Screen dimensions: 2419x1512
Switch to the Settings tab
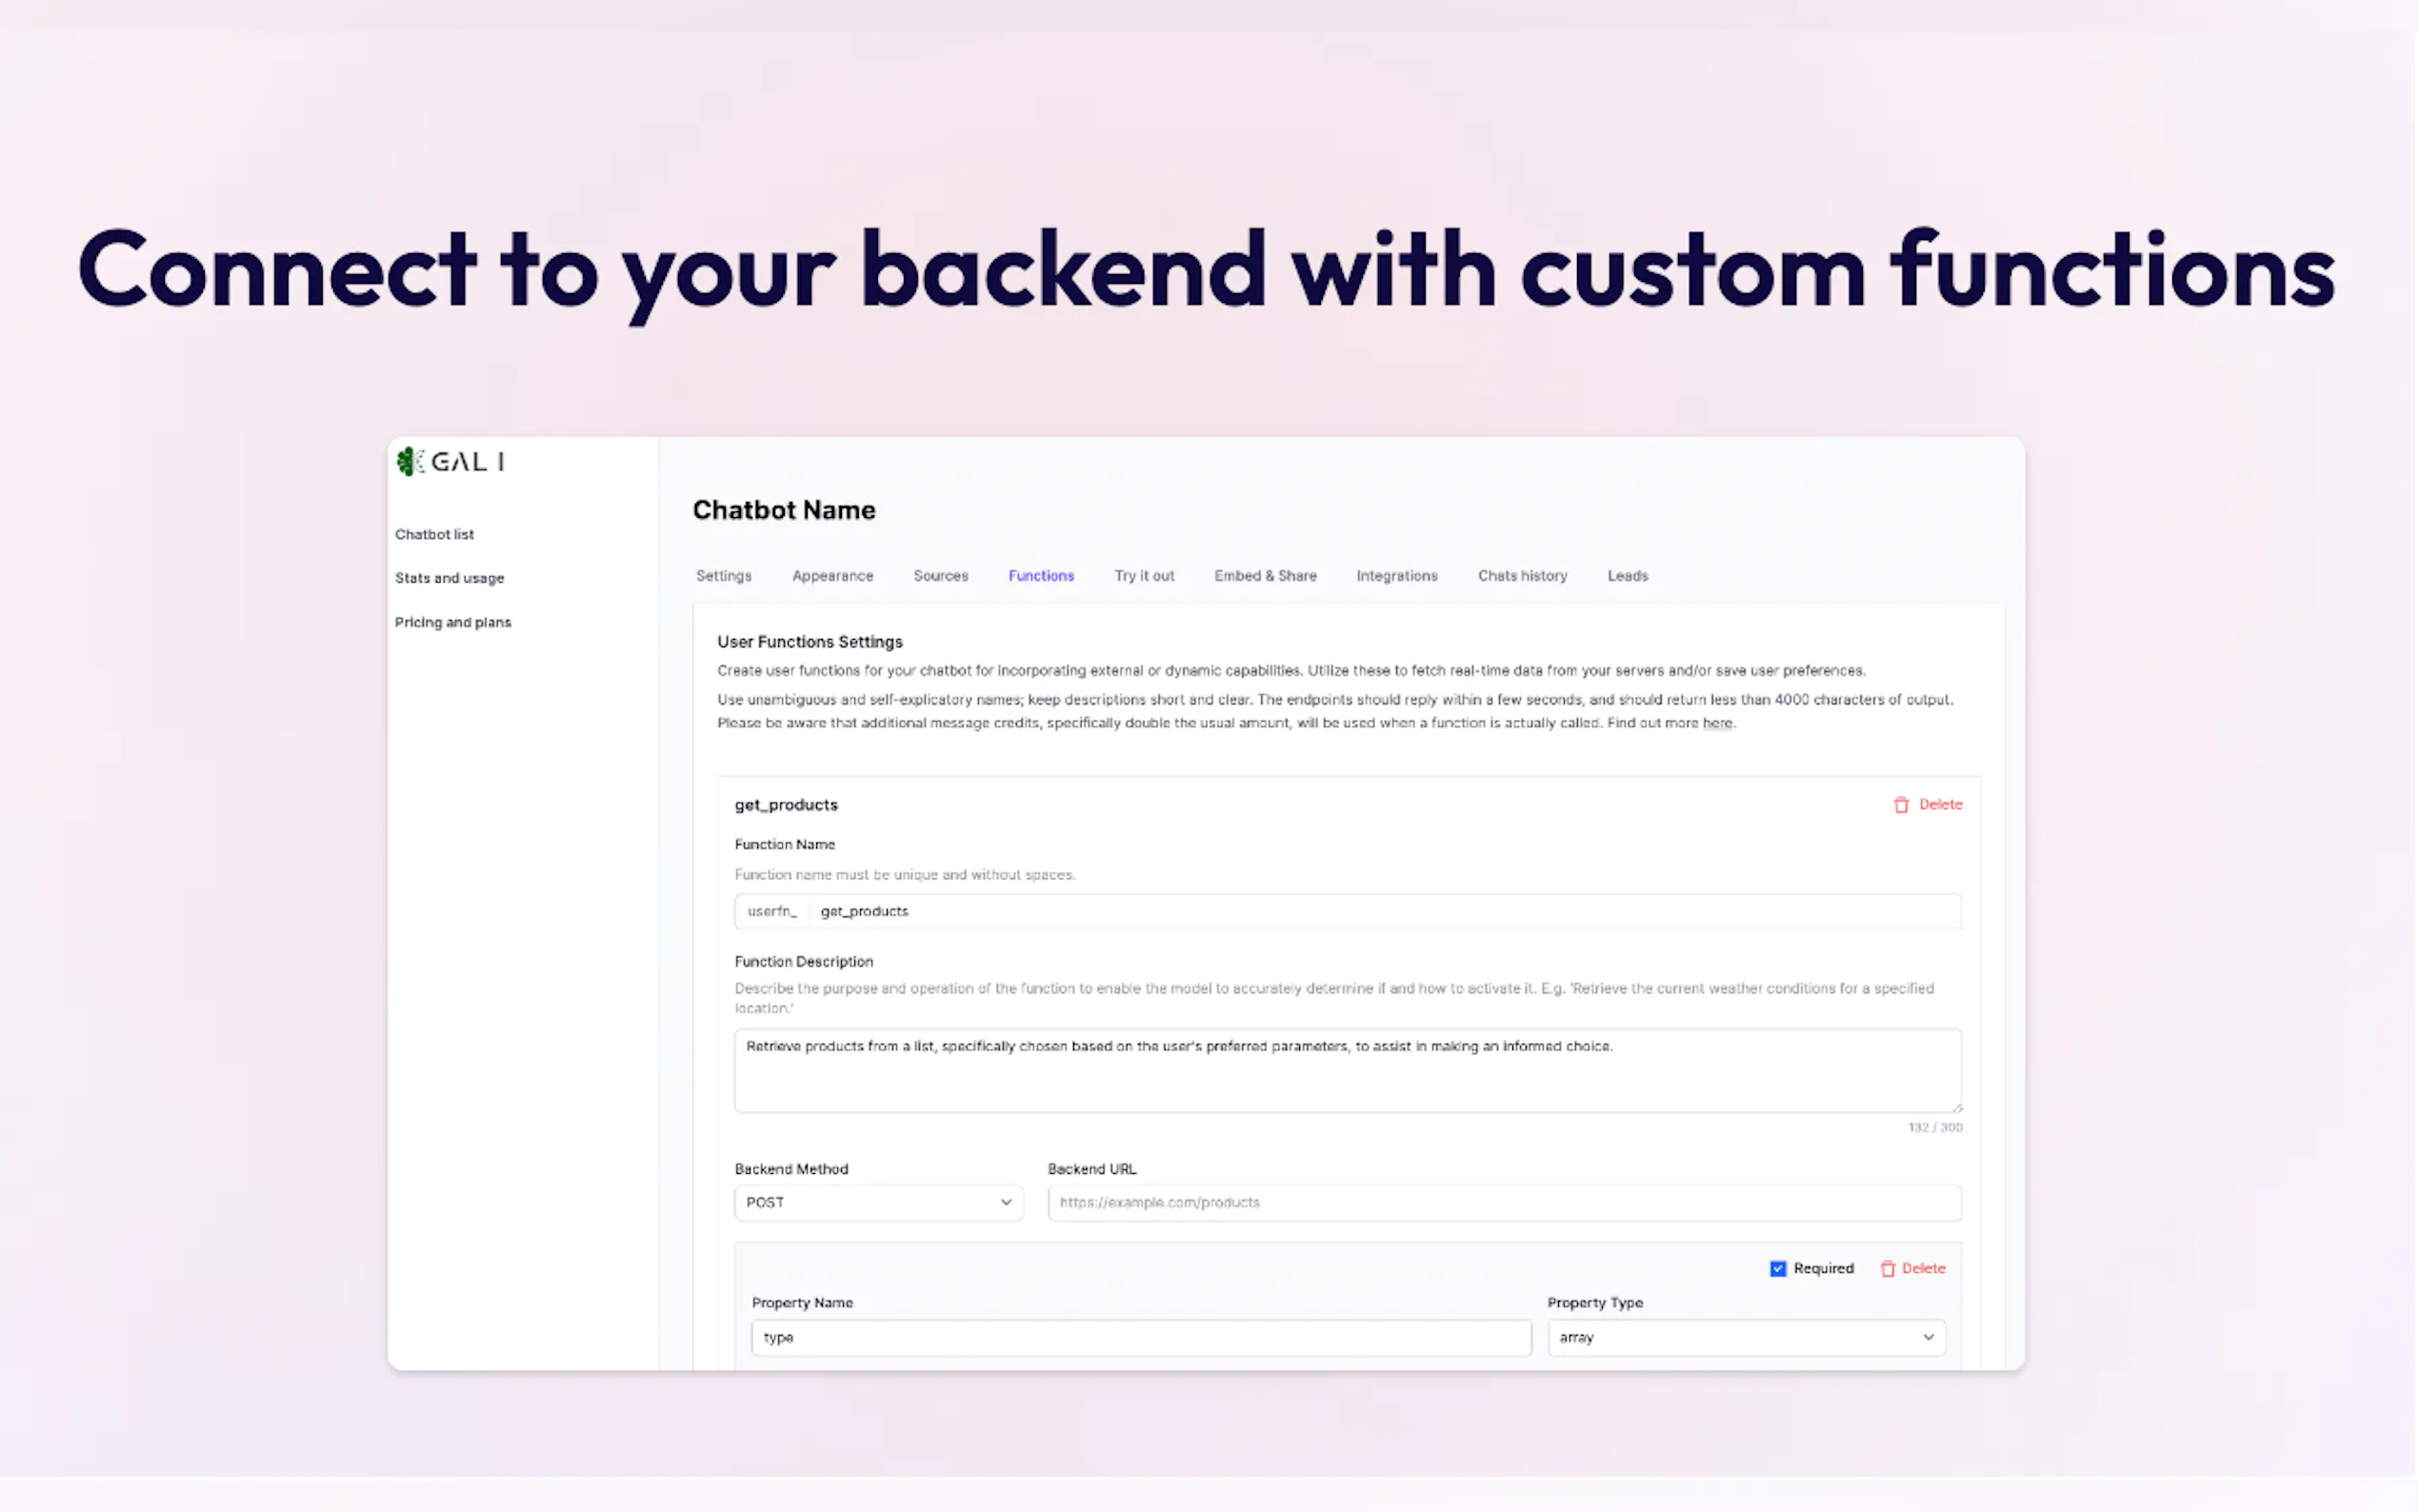click(x=723, y=576)
